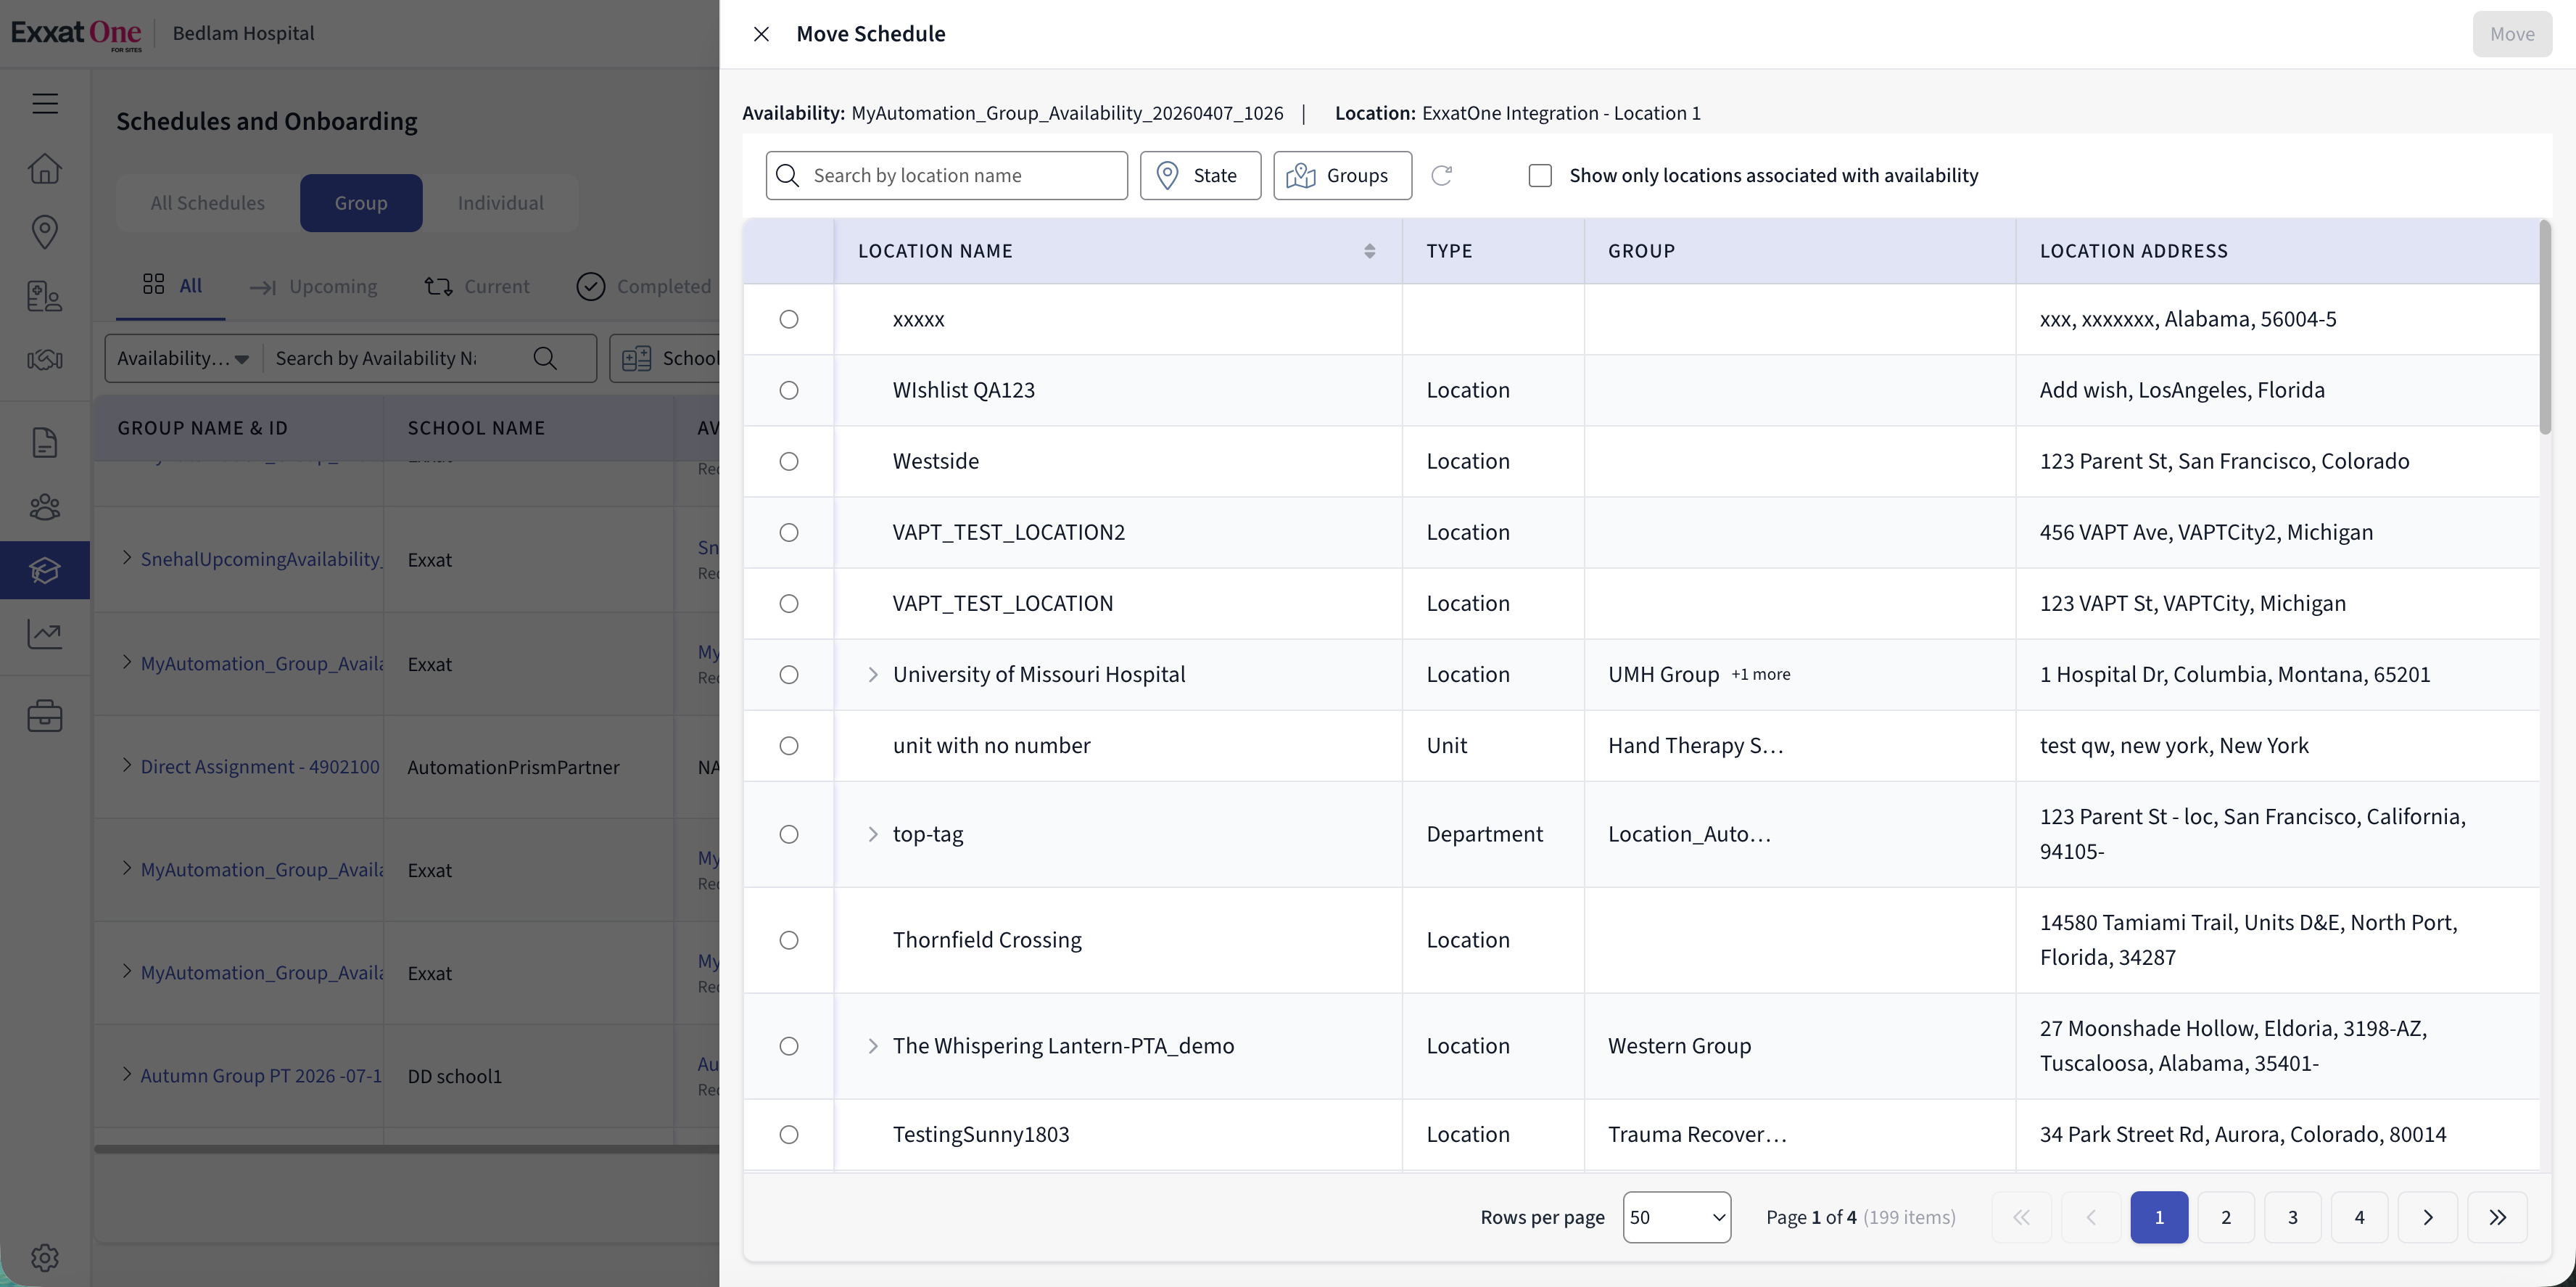2576x1287 pixels.
Task: Go to previous page arrow
Action: point(2090,1217)
